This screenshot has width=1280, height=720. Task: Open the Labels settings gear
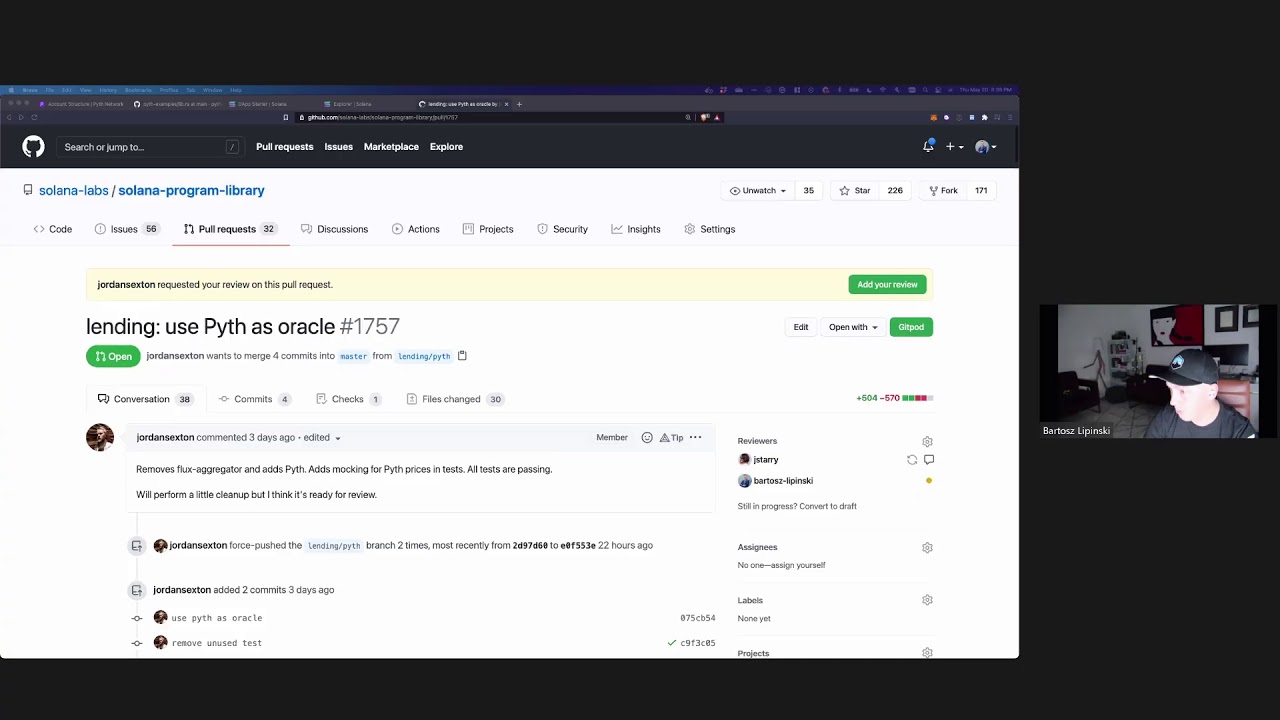point(927,600)
